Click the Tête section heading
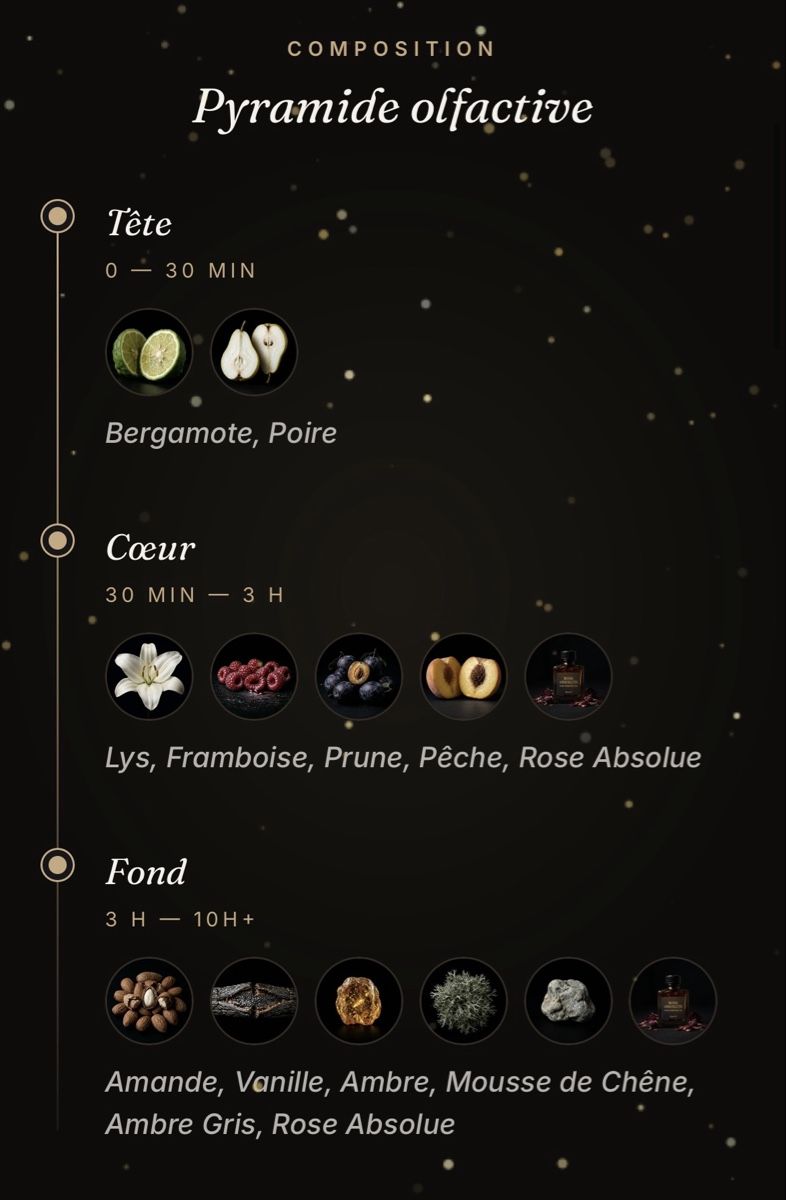This screenshot has width=786, height=1200. [139, 223]
